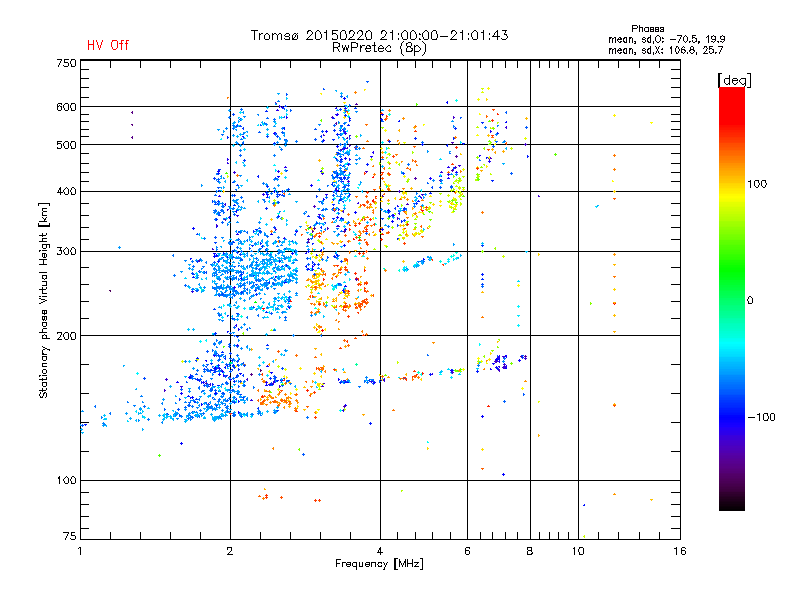Click the Stationary phase Virtual Height axis label
The image size is (800, 600).
point(44,300)
